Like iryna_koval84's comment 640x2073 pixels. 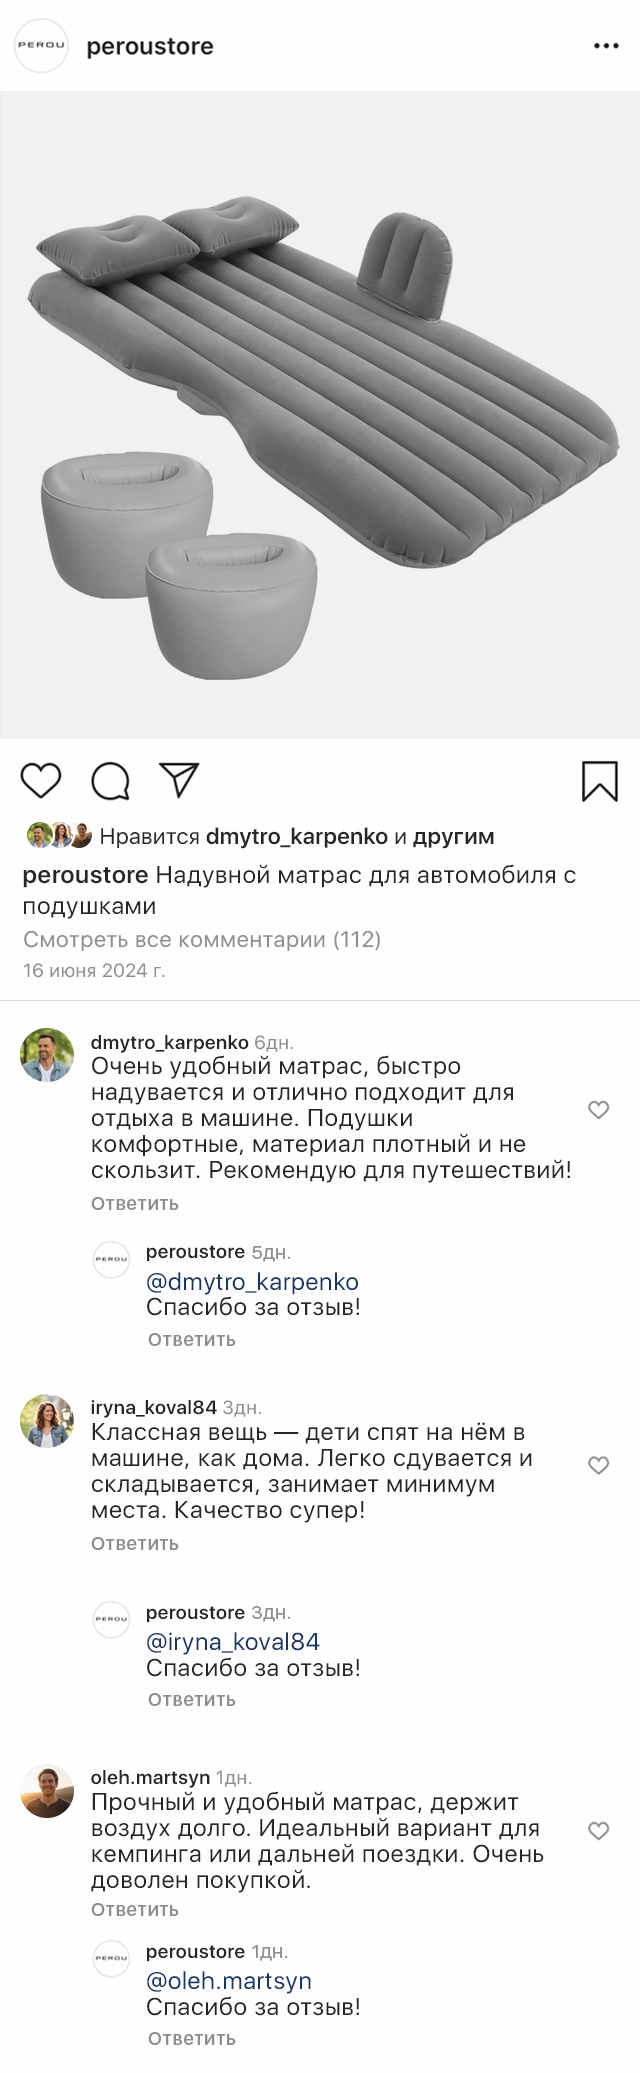click(598, 1466)
